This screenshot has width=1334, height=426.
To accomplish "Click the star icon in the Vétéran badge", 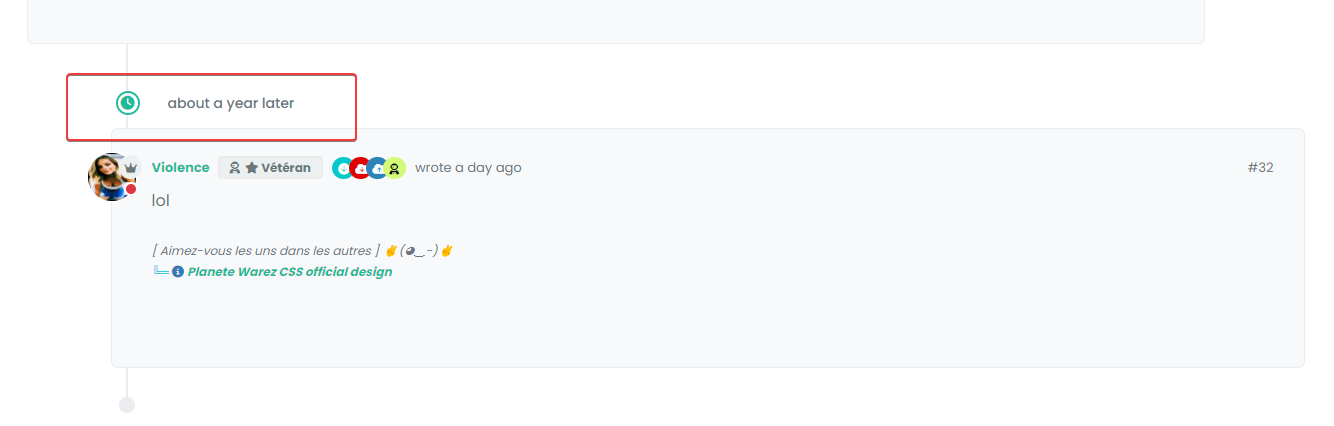I will pyautogui.click(x=252, y=168).
